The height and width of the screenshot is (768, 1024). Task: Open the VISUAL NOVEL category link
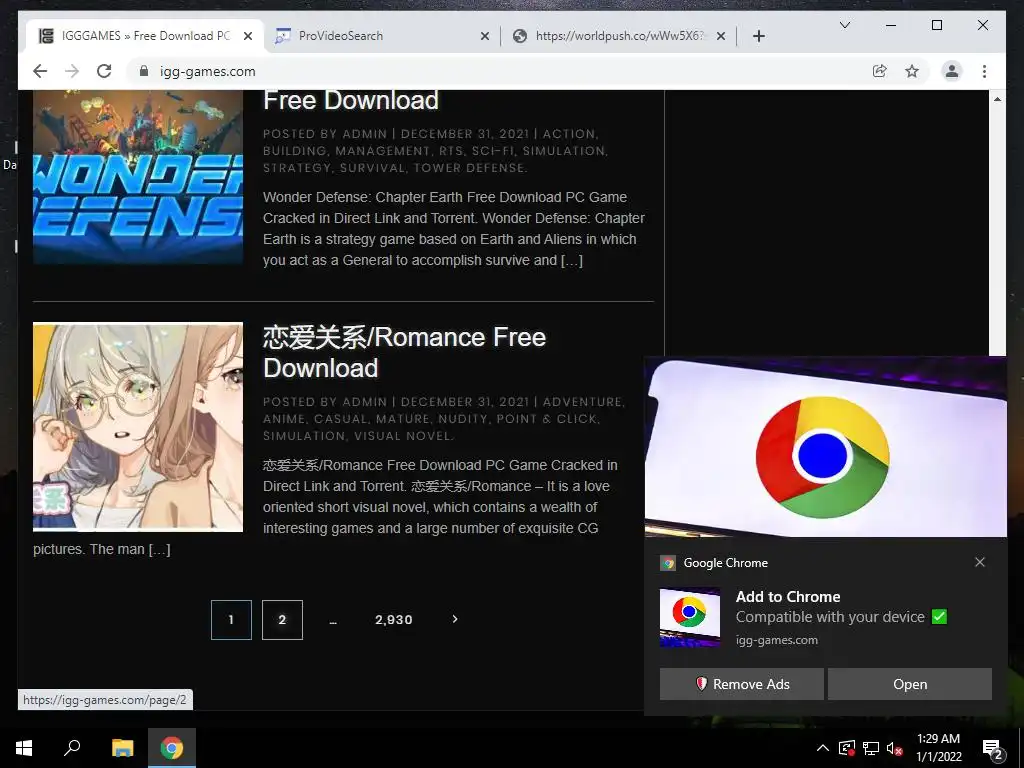402,436
